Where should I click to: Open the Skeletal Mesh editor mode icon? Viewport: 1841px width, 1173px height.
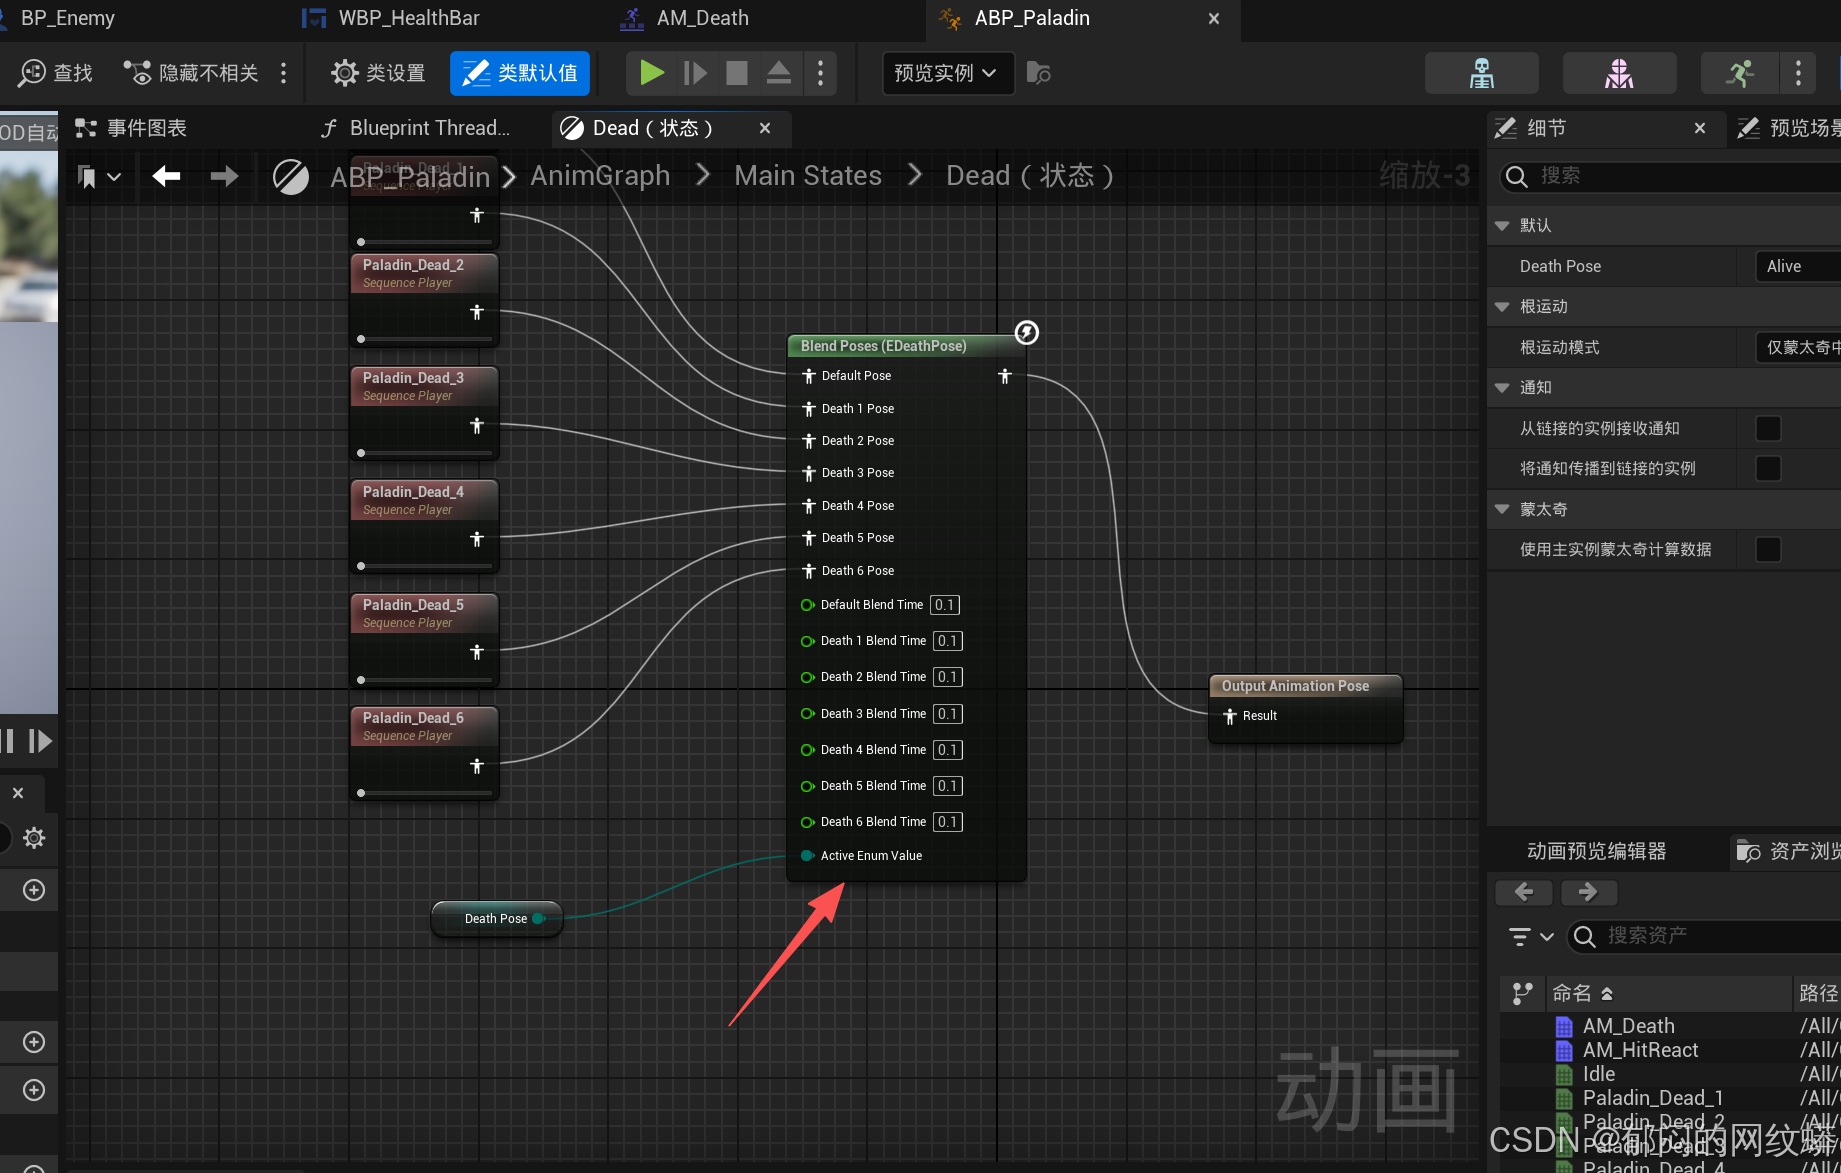1619,73
